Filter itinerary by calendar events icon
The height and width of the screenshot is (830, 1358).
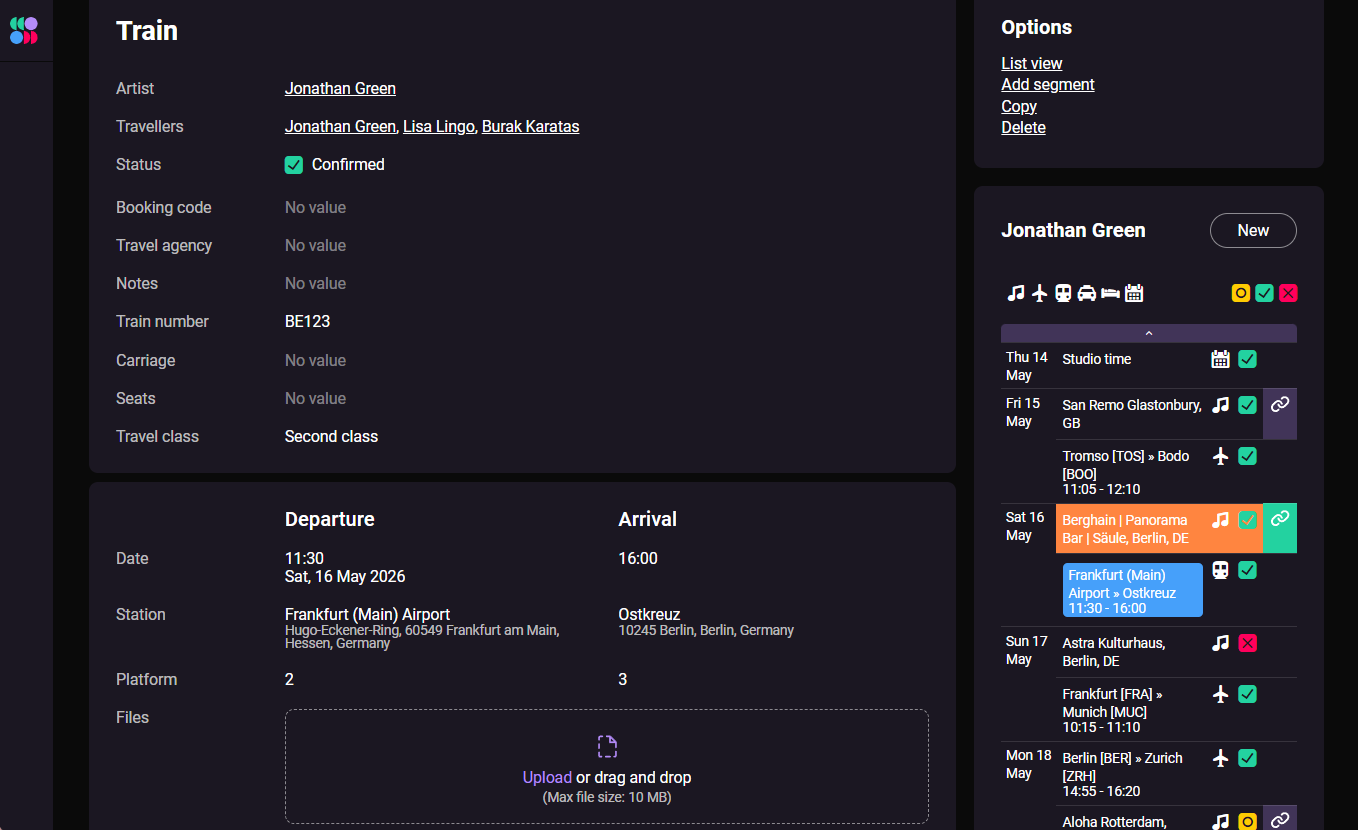coord(1134,293)
